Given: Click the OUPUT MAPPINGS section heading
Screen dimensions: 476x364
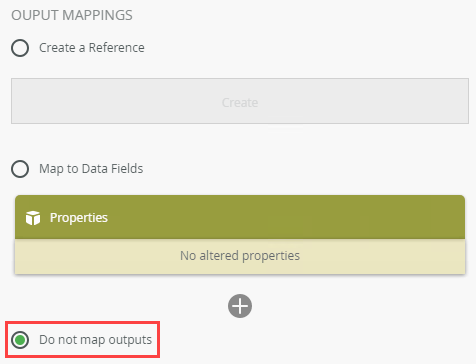Looking at the screenshot, I should 72,15.
